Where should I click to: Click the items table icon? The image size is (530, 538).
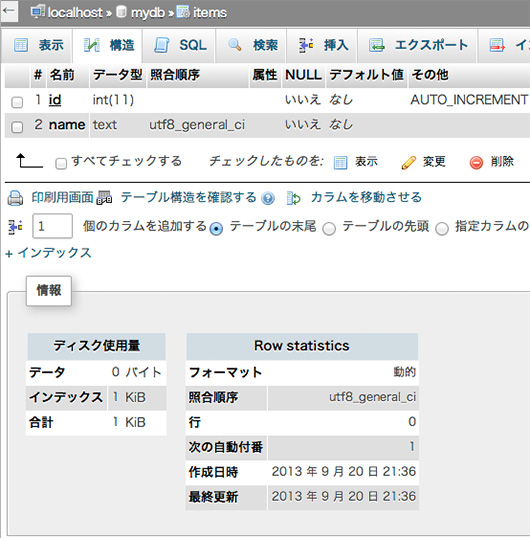[183, 12]
